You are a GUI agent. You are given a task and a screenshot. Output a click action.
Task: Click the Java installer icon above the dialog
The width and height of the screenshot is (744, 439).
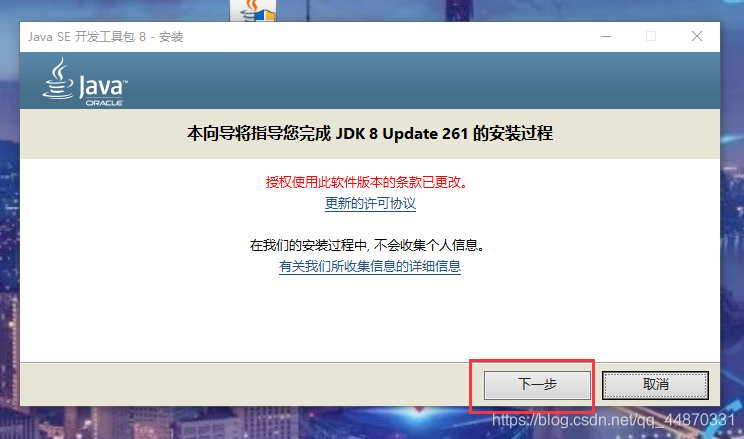[253, 10]
